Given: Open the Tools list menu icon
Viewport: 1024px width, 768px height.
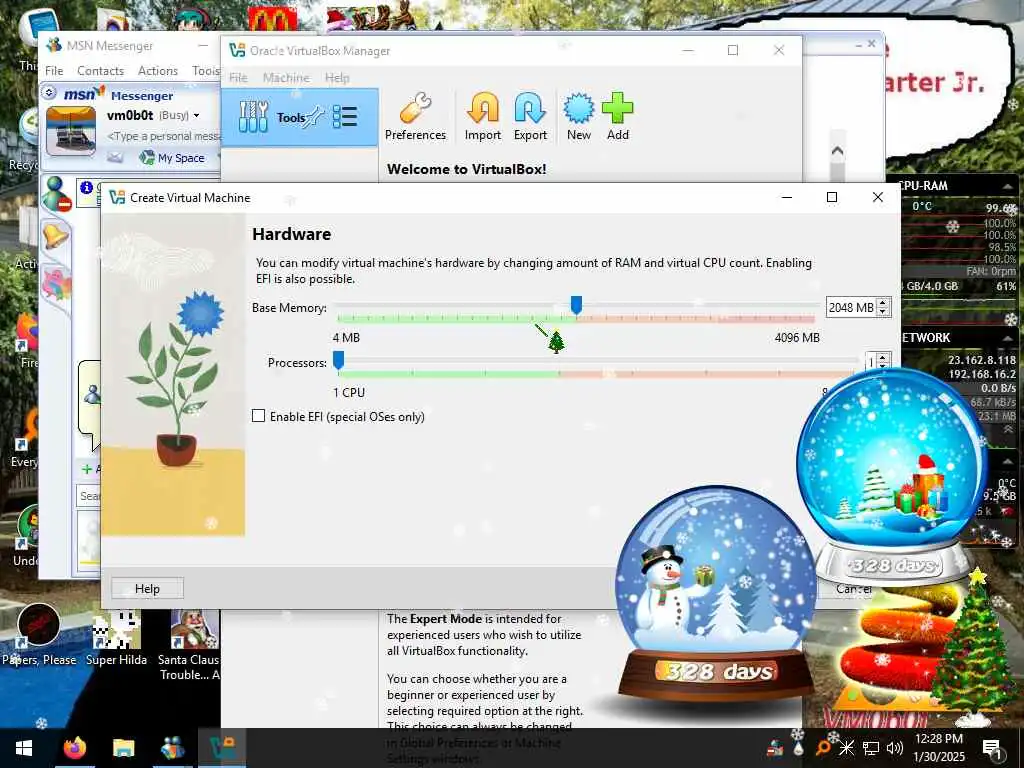Looking at the screenshot, I should tap(345, 118).
